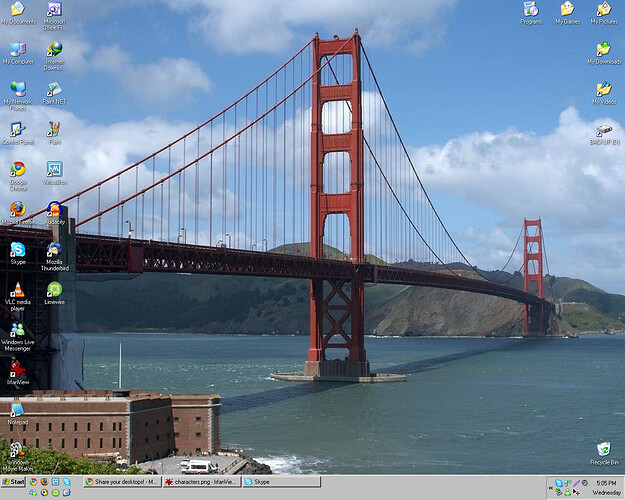Launch Mozilla Firefox from the desktop
This screenshot has width=625, height=500.
[x=18, y=209]
